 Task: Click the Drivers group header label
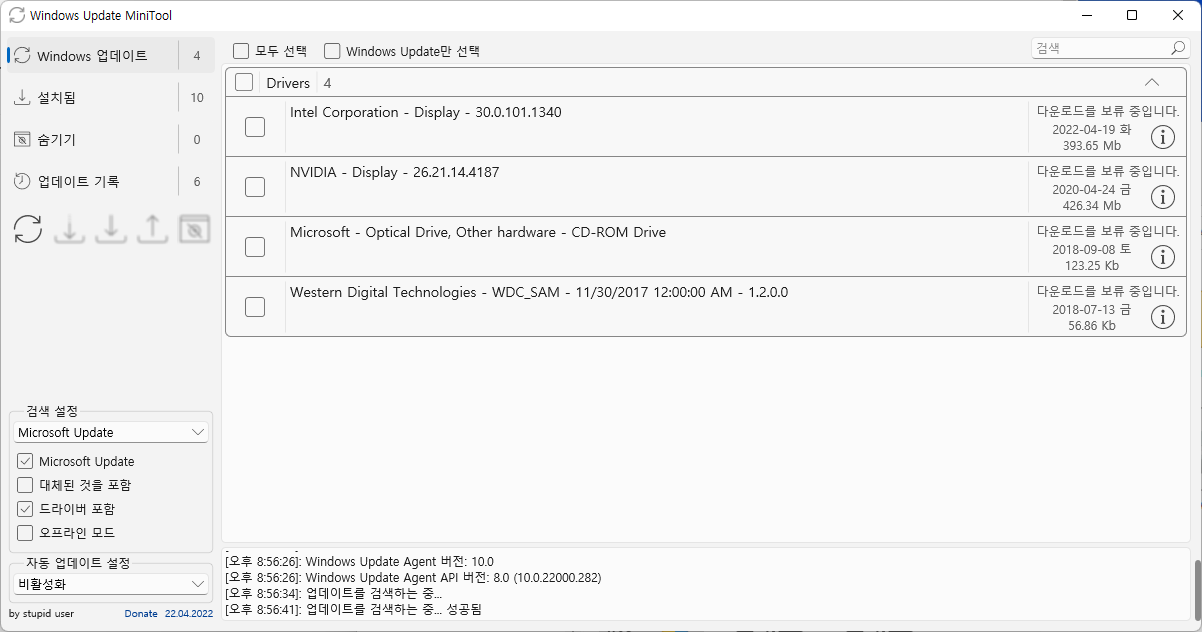[288, 83]
